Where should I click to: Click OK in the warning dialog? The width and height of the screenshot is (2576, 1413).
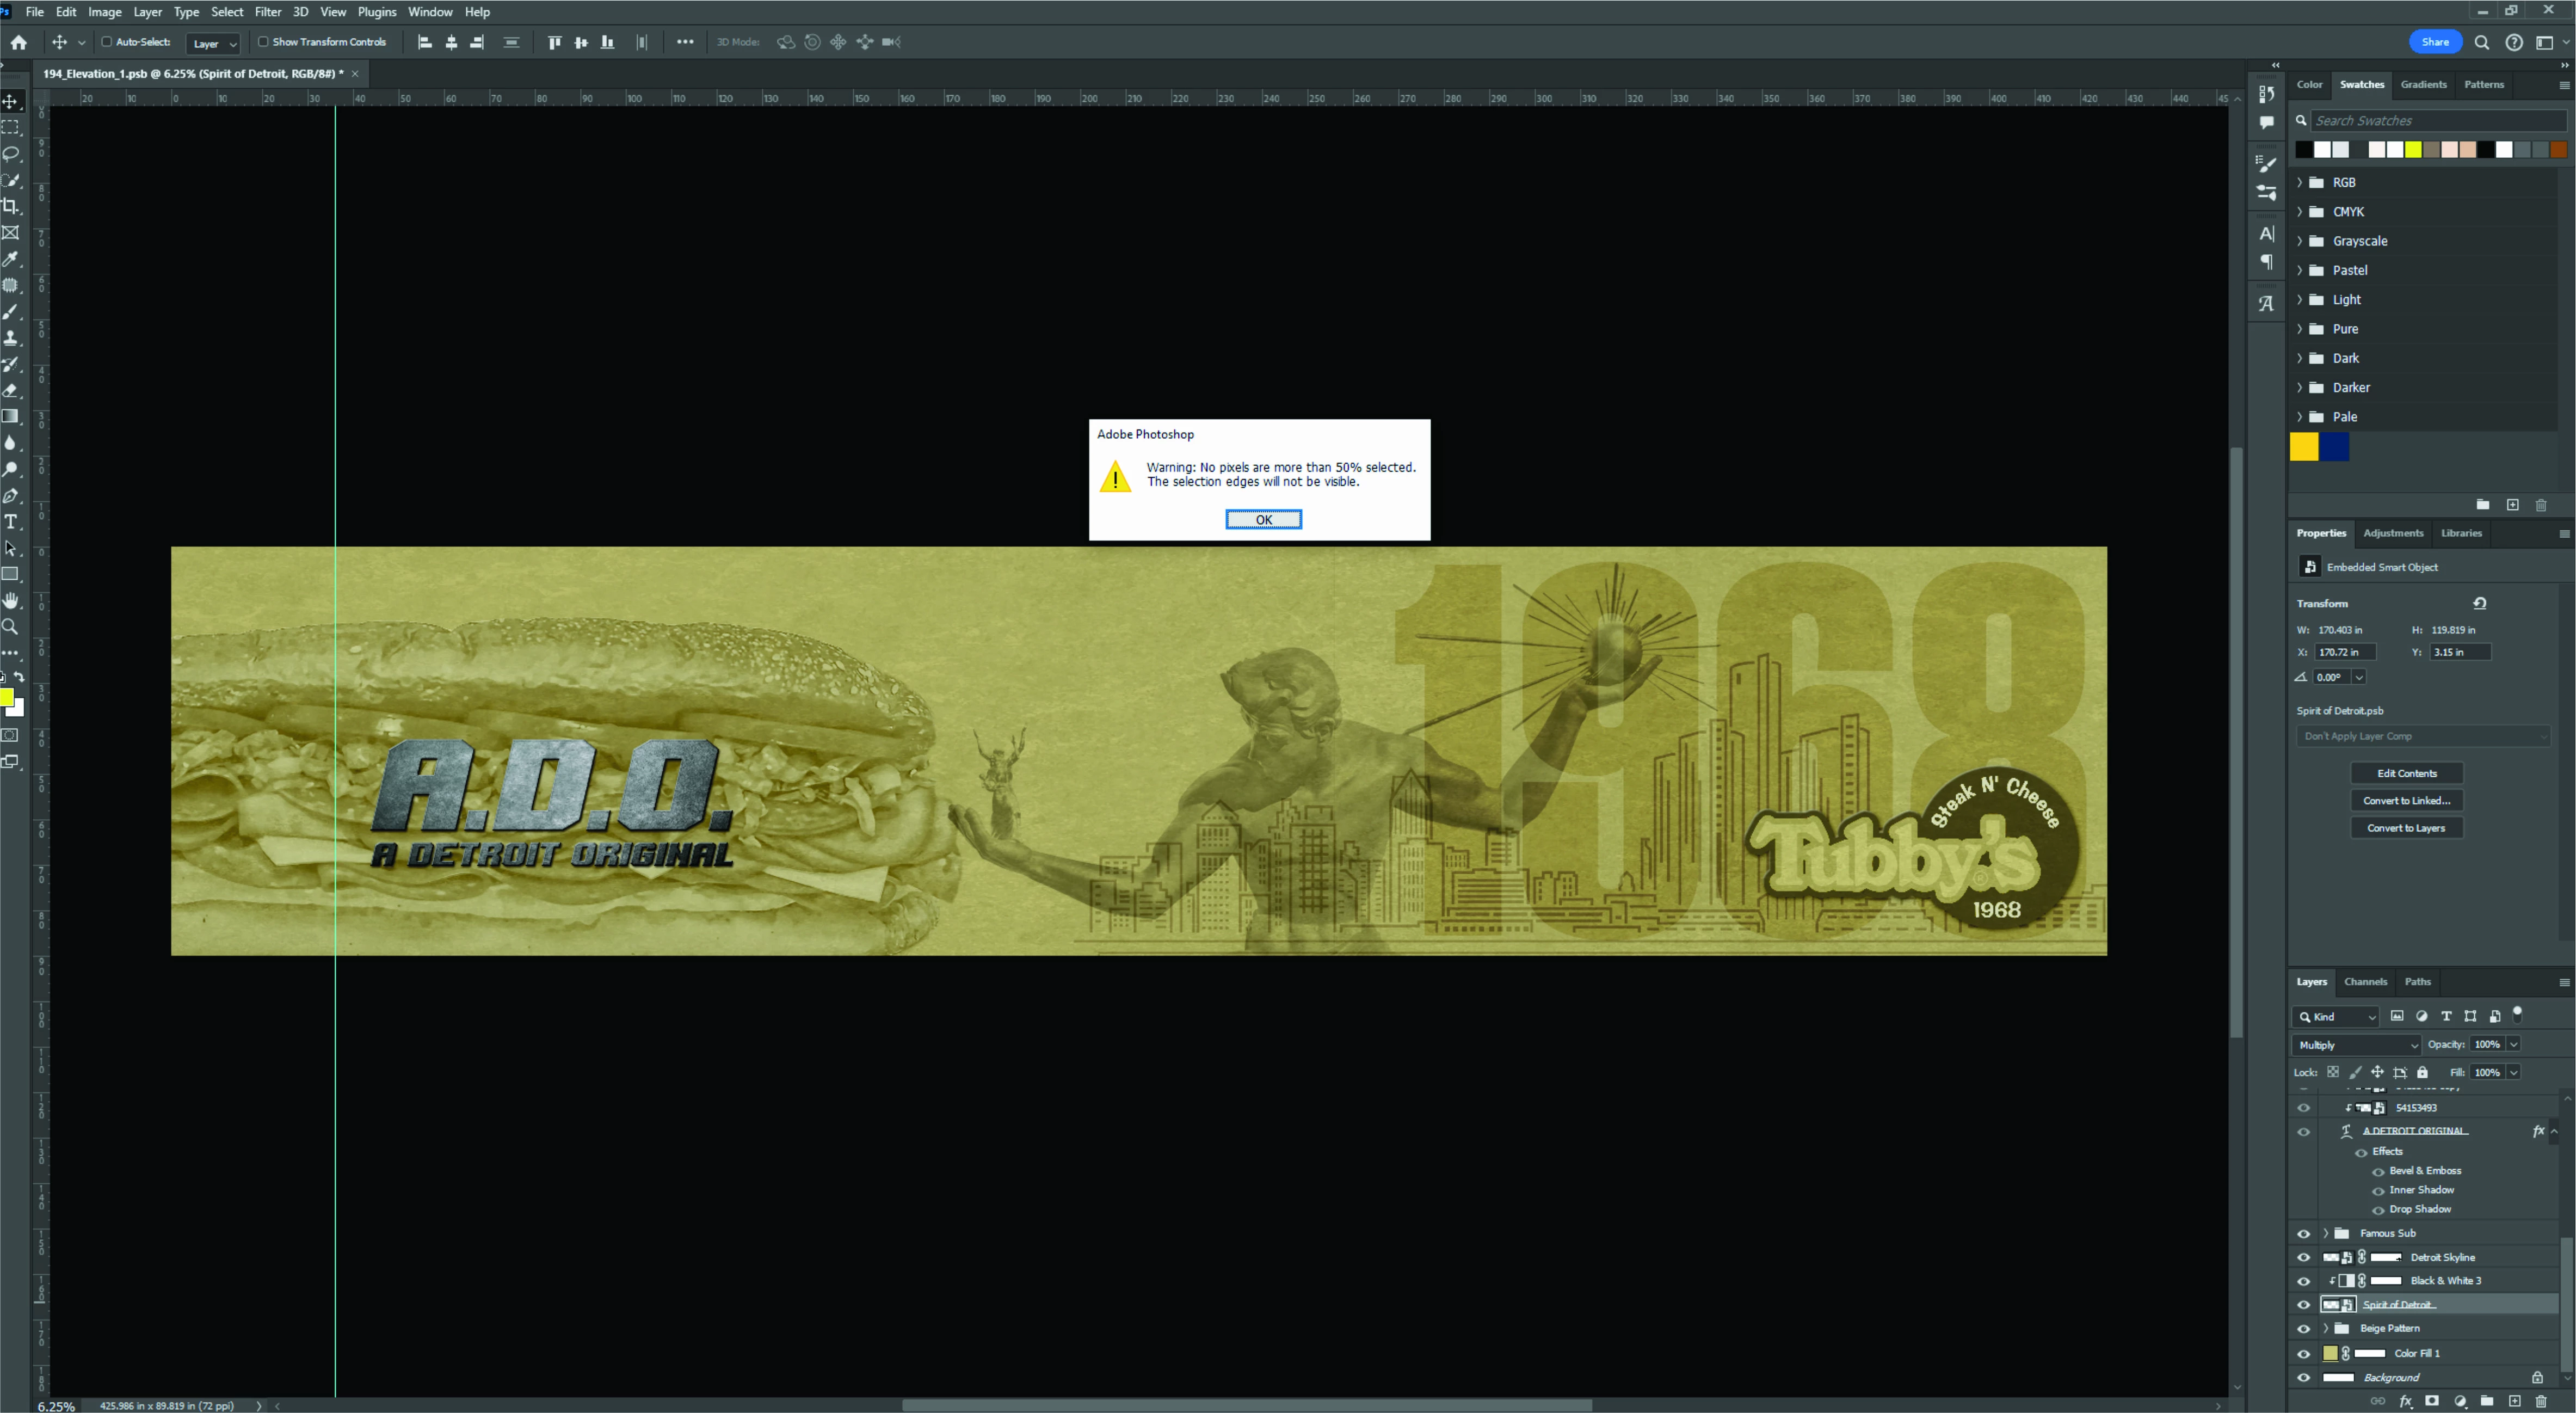pyautogui.click(x=1263, y=519)
